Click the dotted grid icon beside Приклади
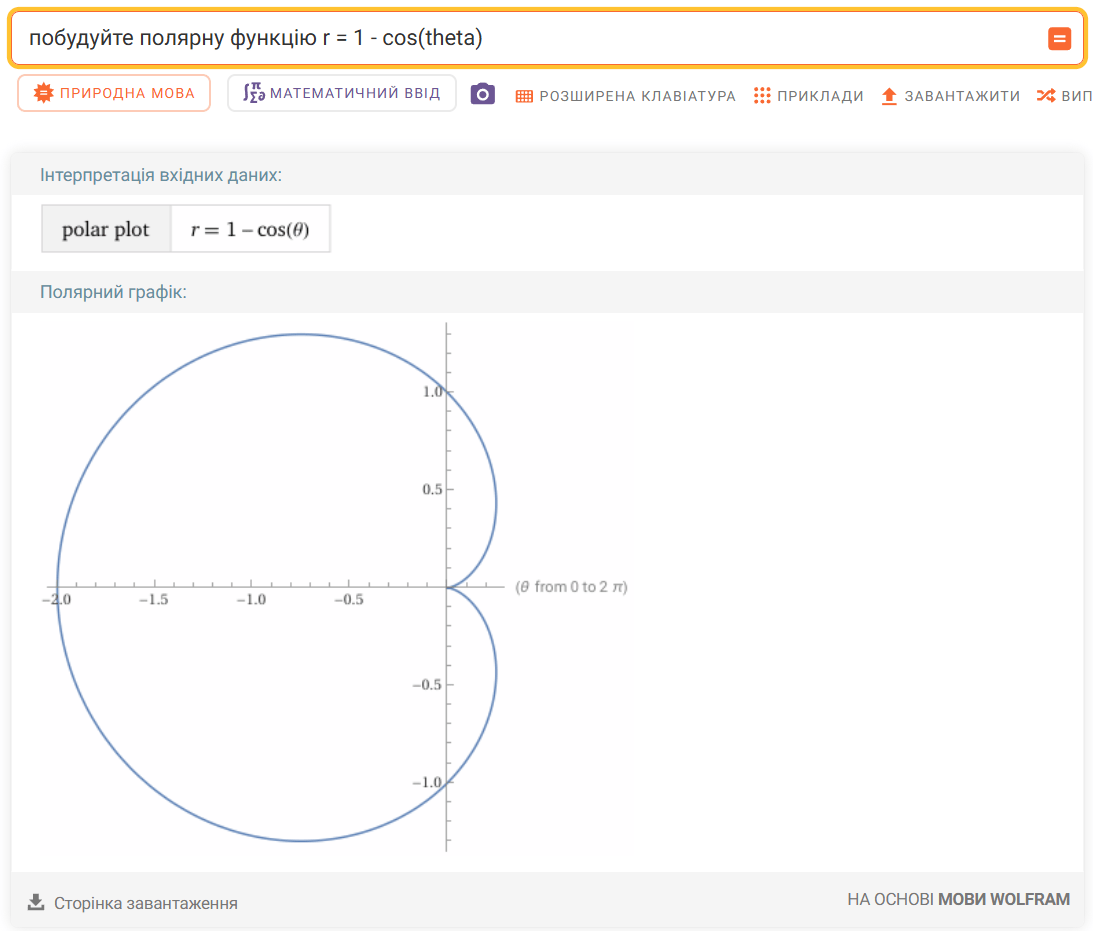The image size is (1093, 931). tap(762, 96)
